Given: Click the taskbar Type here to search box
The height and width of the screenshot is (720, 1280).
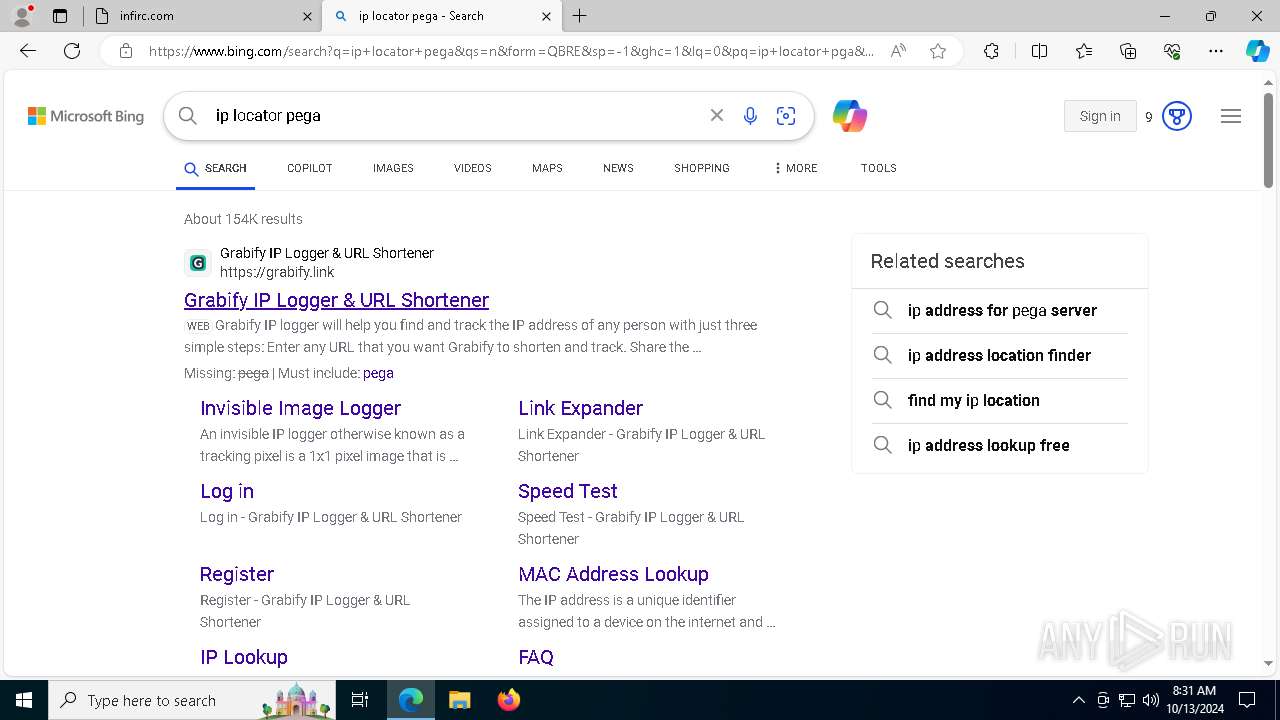Looking at the screenshot, I should tap(193, 700).
